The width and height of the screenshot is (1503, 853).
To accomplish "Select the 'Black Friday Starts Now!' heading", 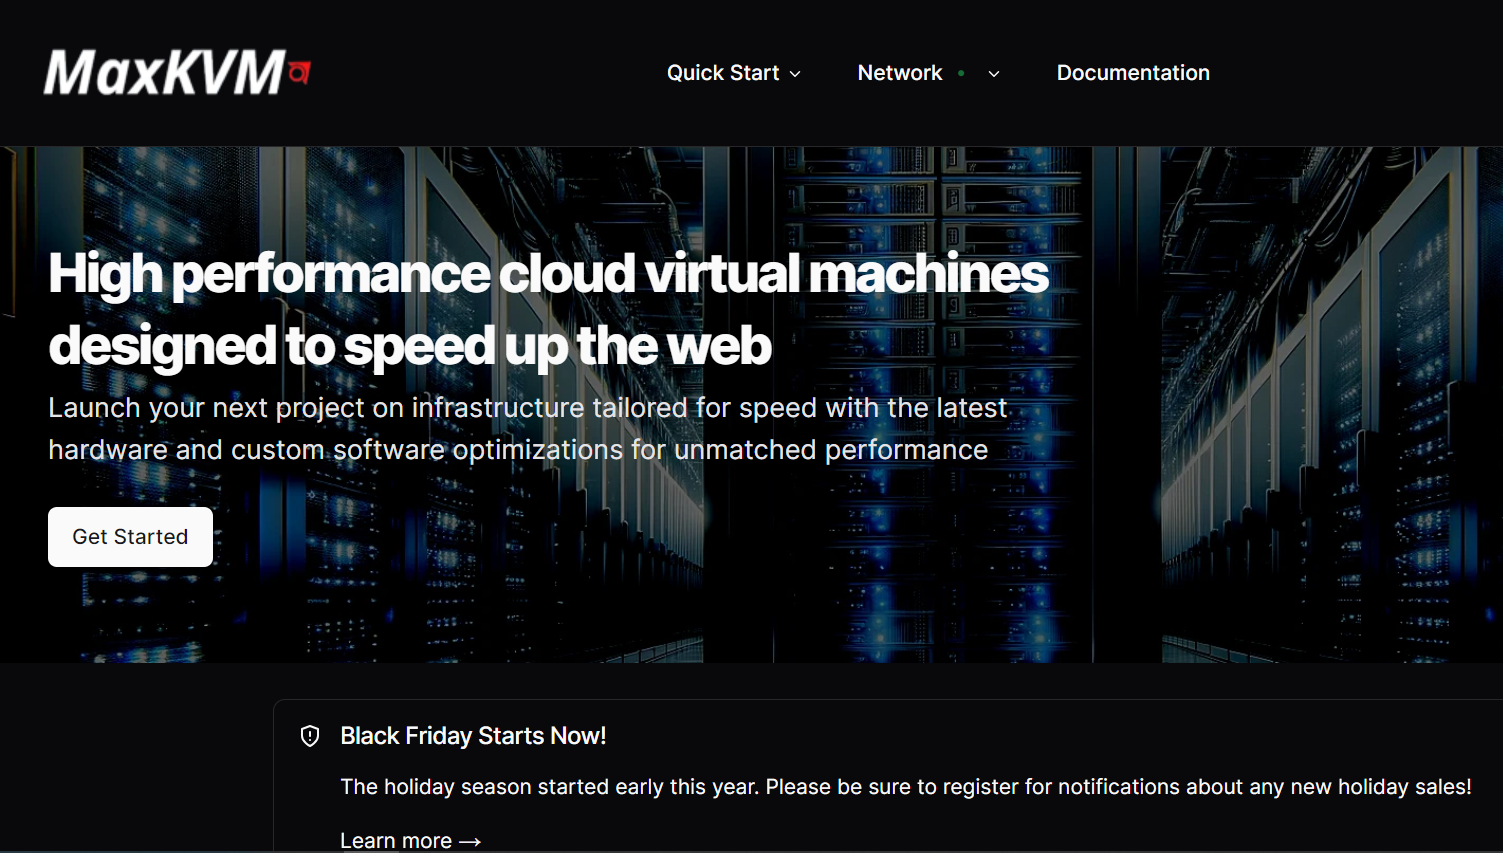I will [x=473, y=736].
